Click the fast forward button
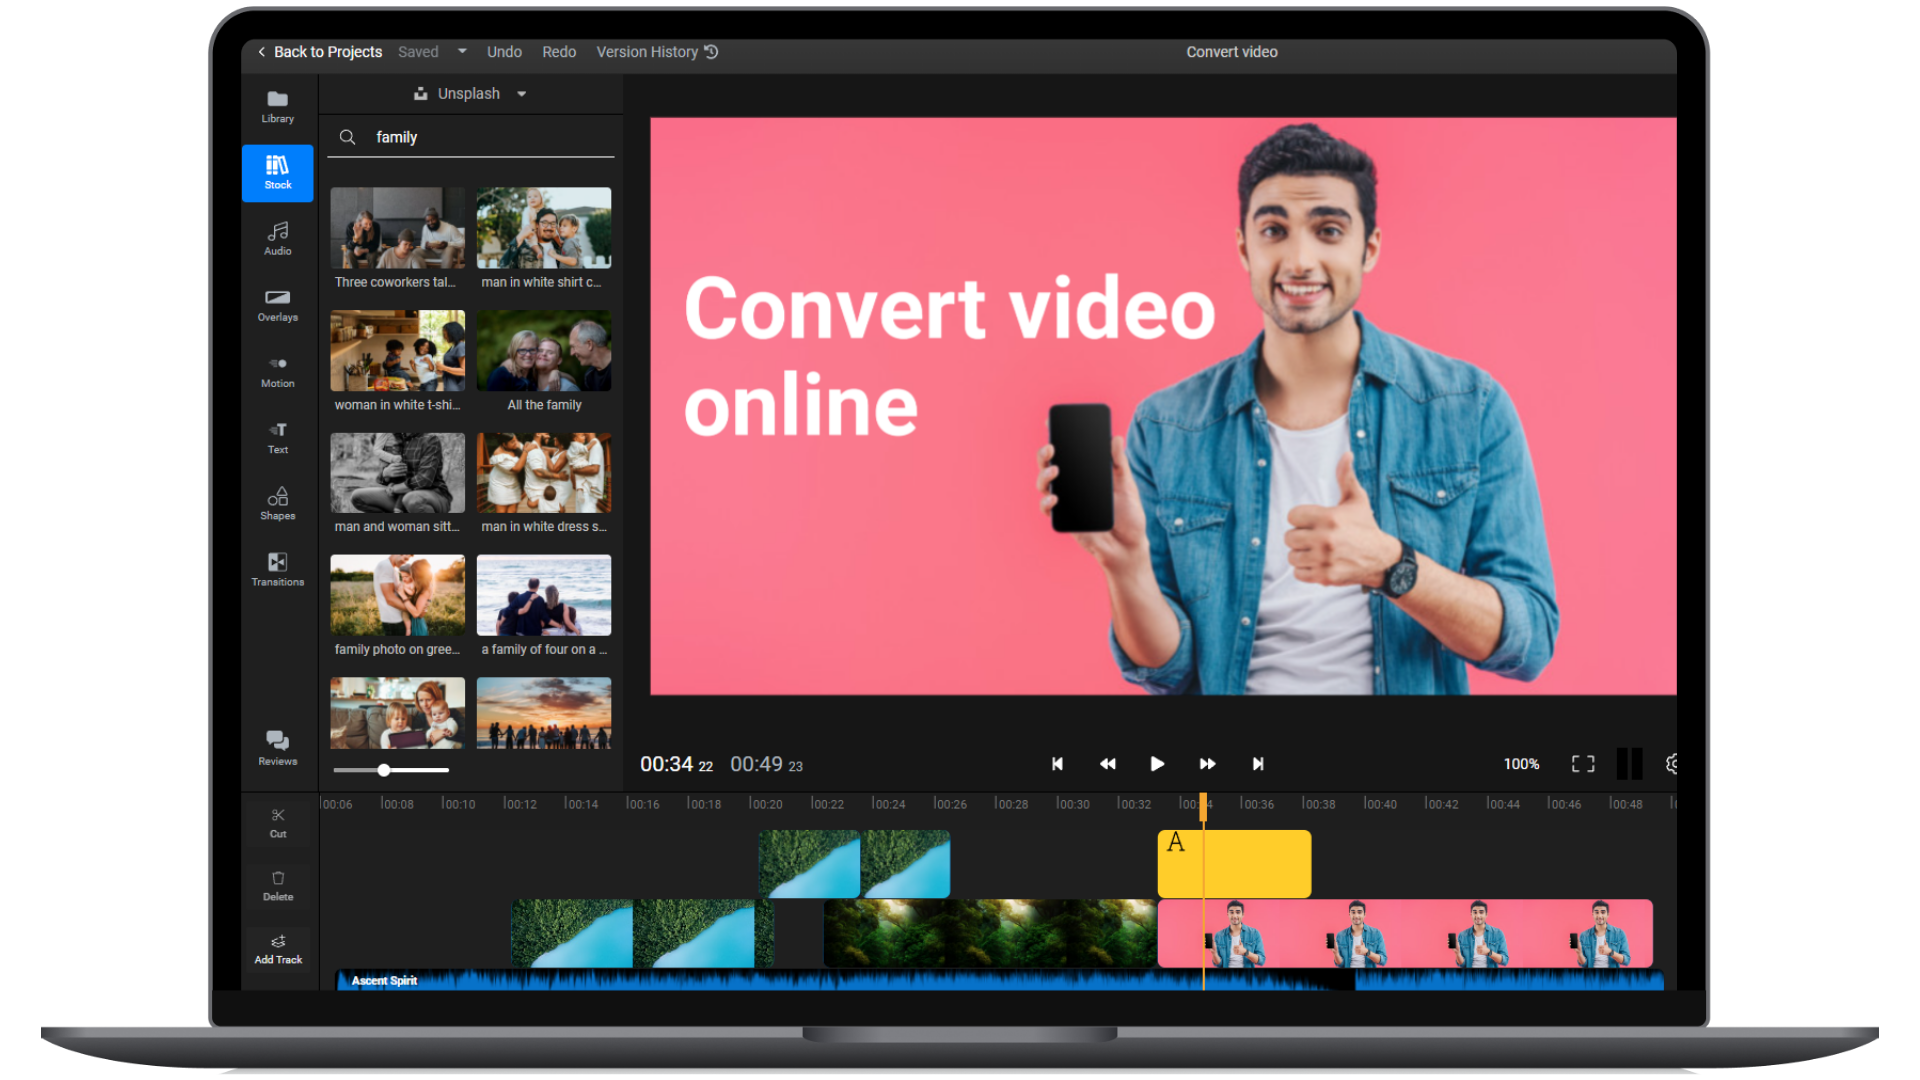Image resolution: width=1920 pixels, height=1080 pixels. (1207, 764)
